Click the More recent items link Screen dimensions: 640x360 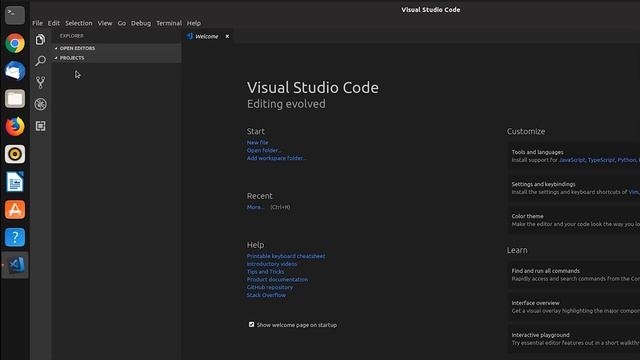256,207
